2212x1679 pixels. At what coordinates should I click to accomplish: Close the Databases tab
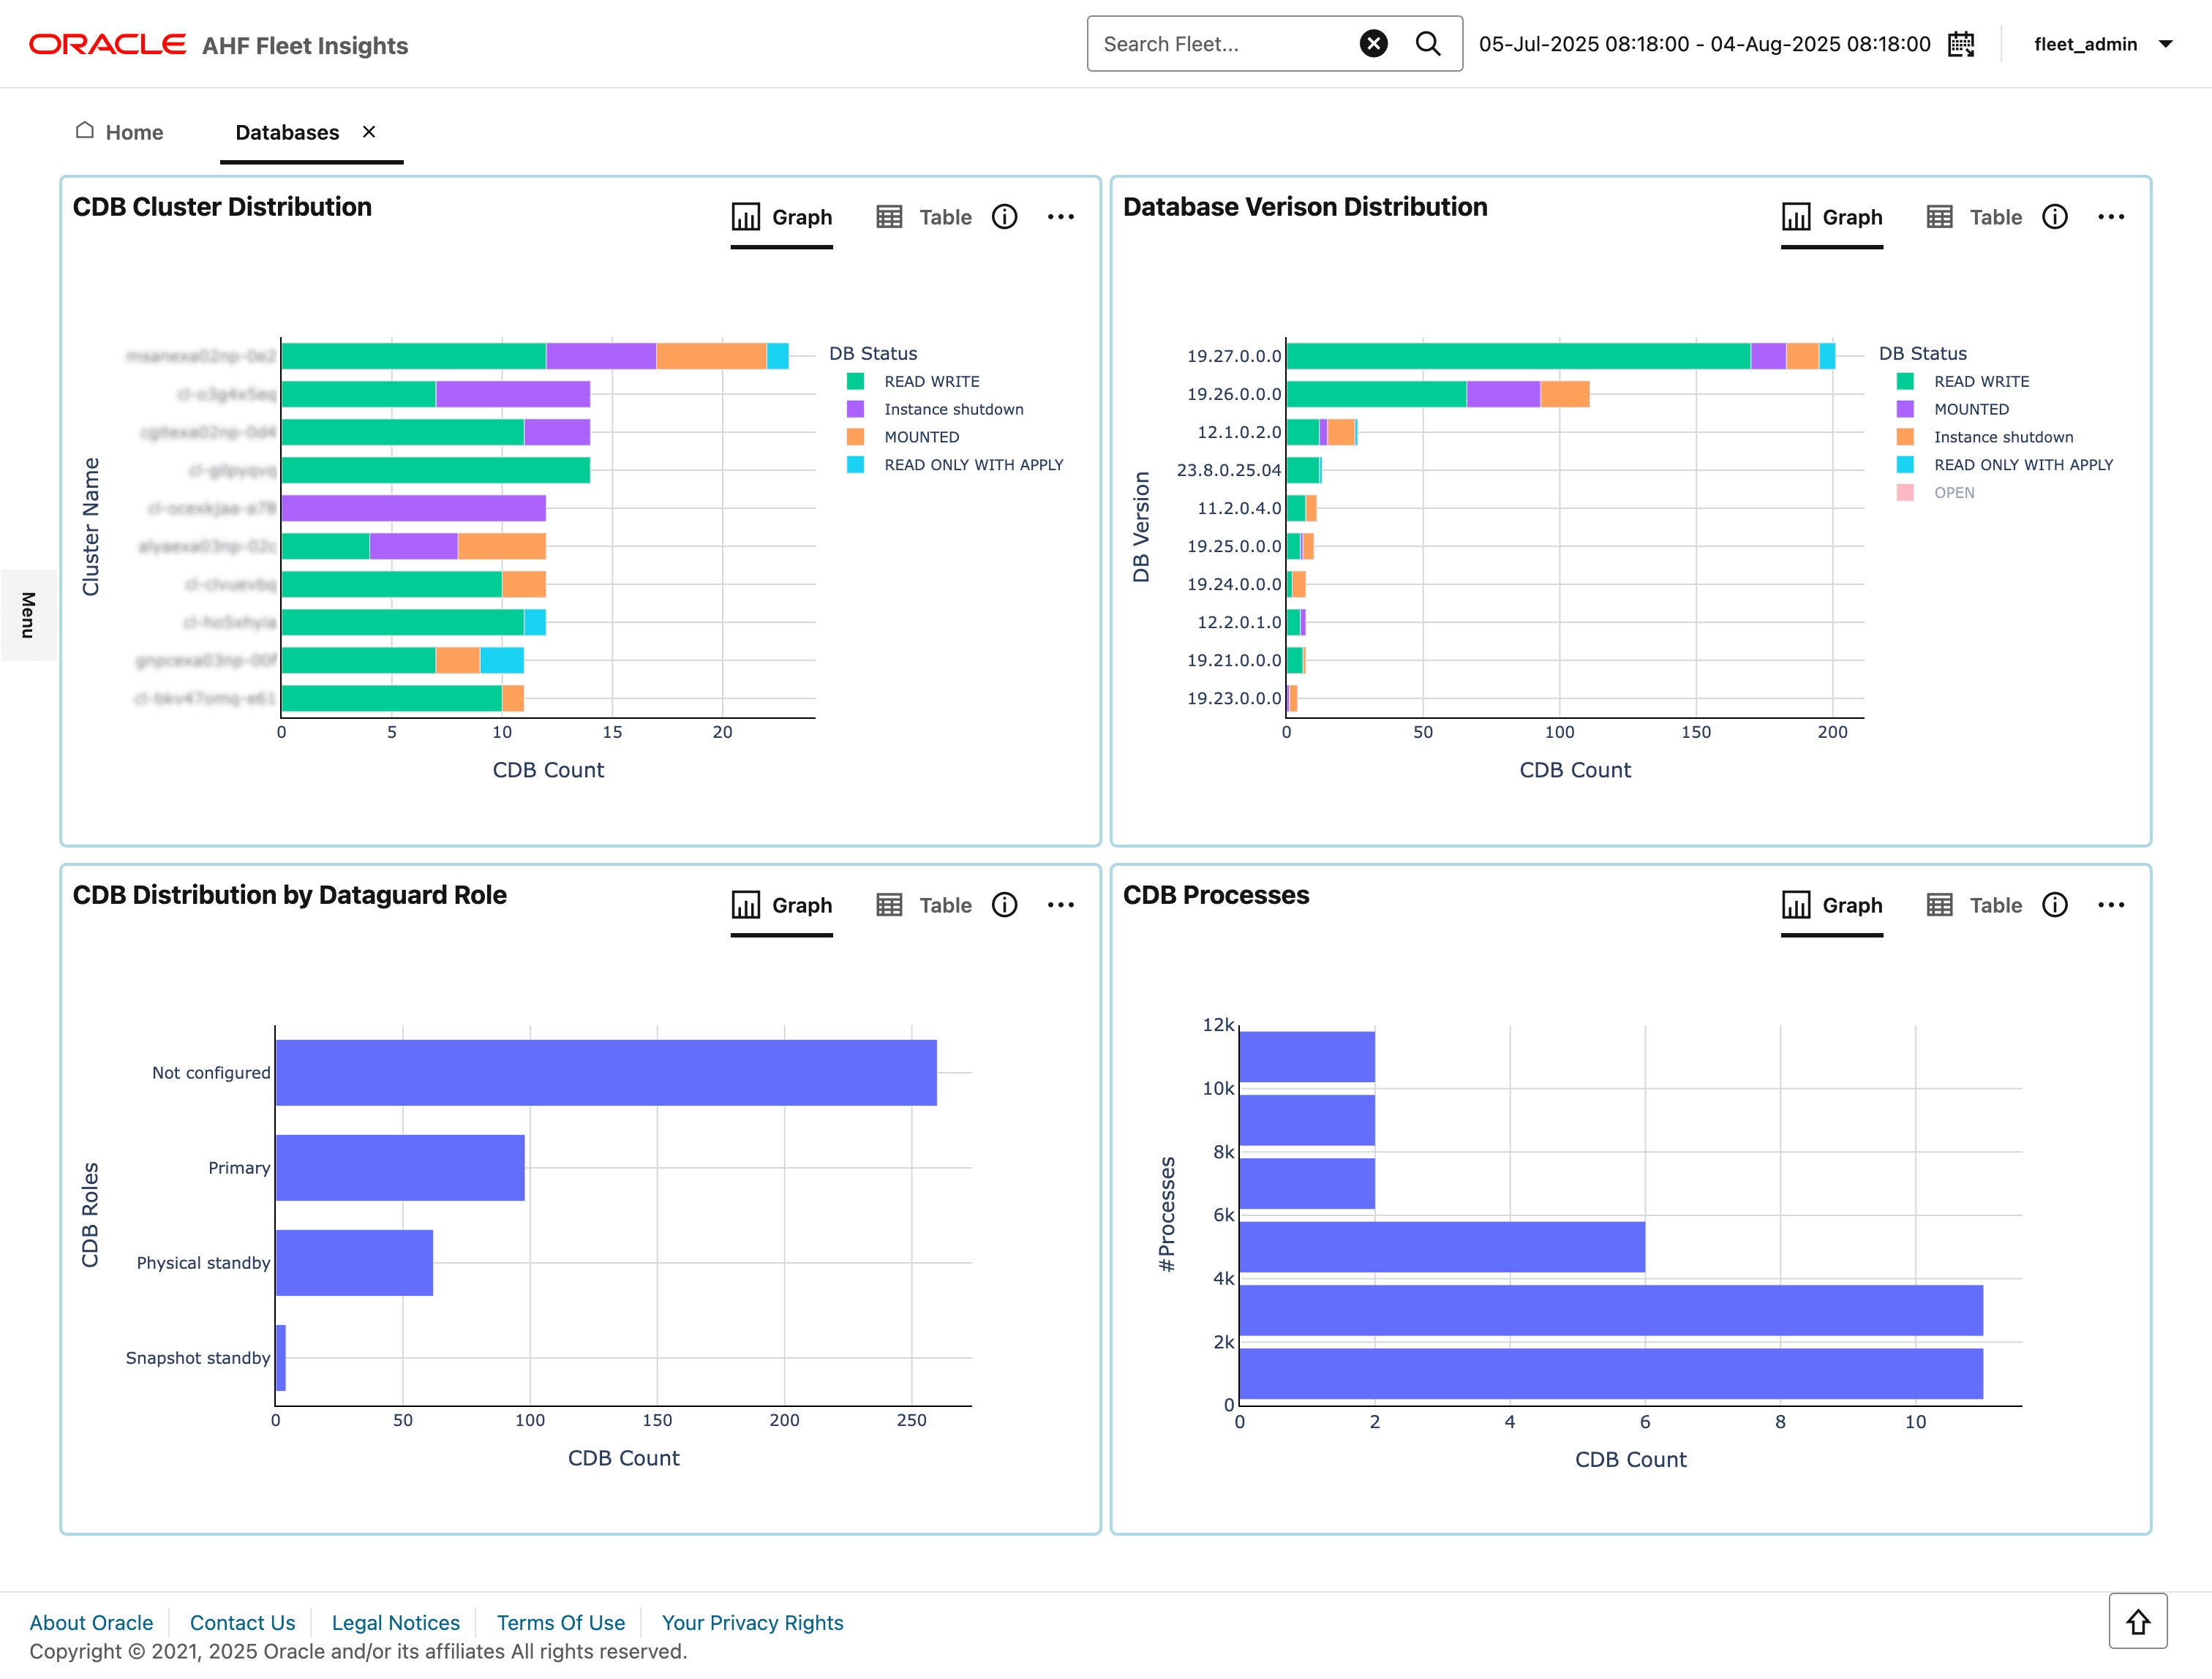(x=369, y=132)
